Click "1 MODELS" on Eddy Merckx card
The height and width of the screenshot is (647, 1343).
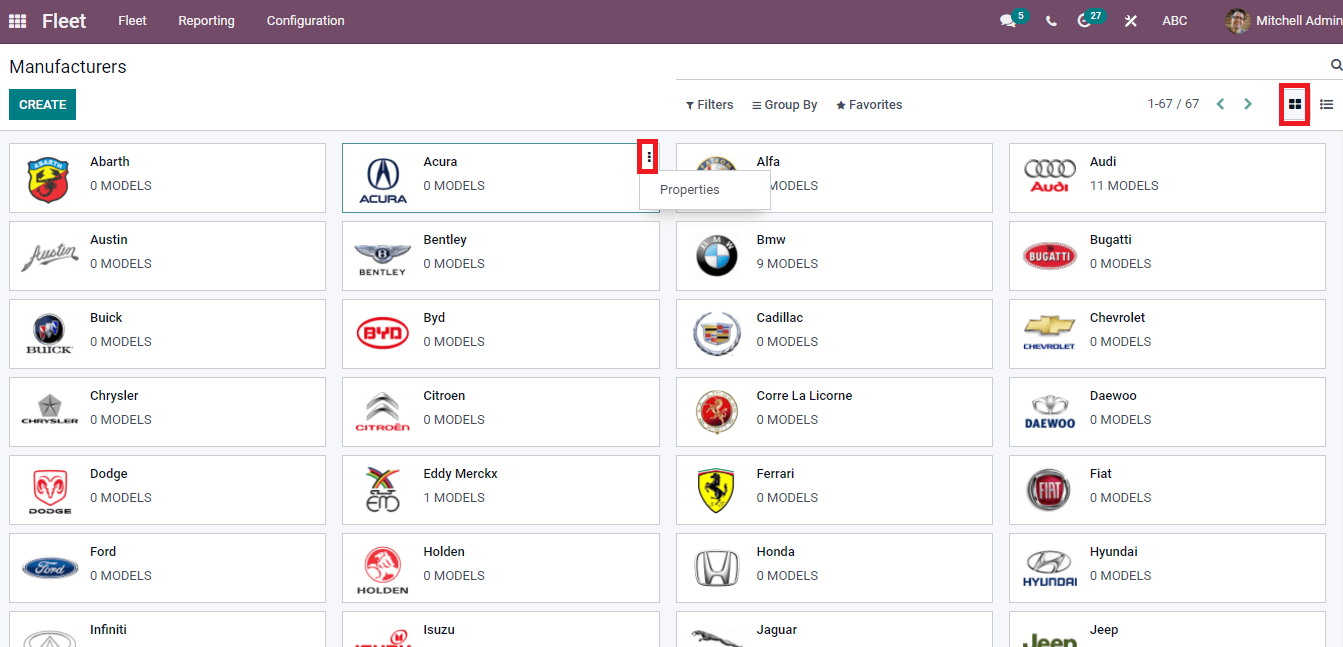(x=454, y=498)
